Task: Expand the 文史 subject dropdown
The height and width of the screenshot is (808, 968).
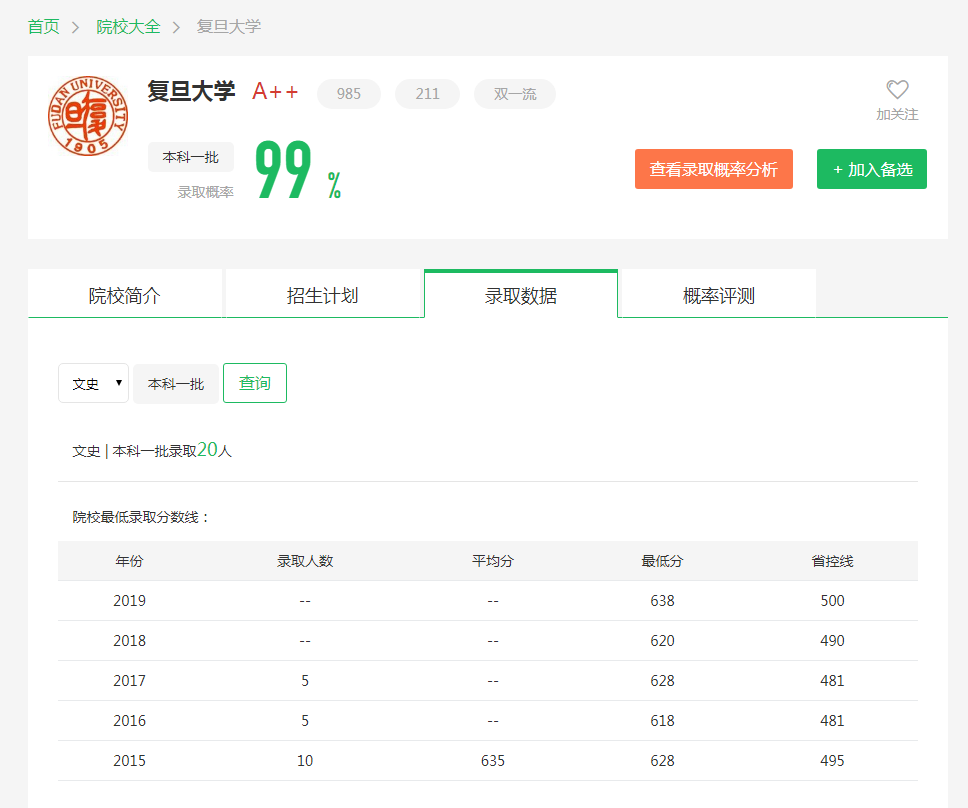Action: point(94,383)
